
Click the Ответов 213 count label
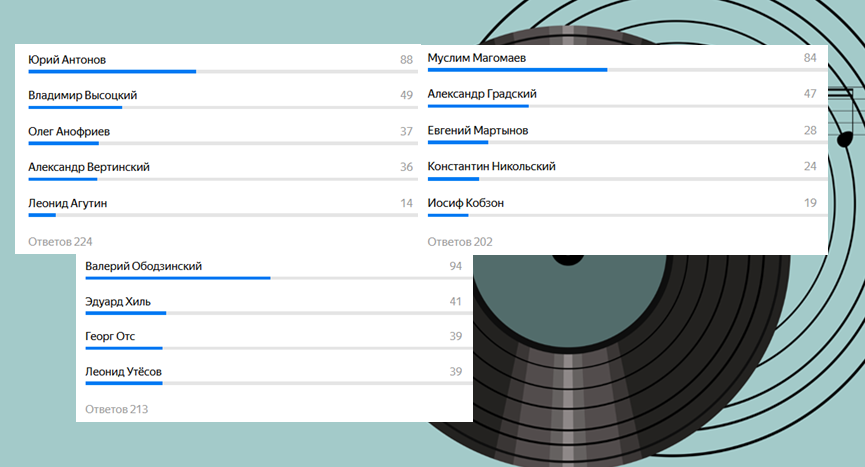pyautogui.click(x=116, y=409)
